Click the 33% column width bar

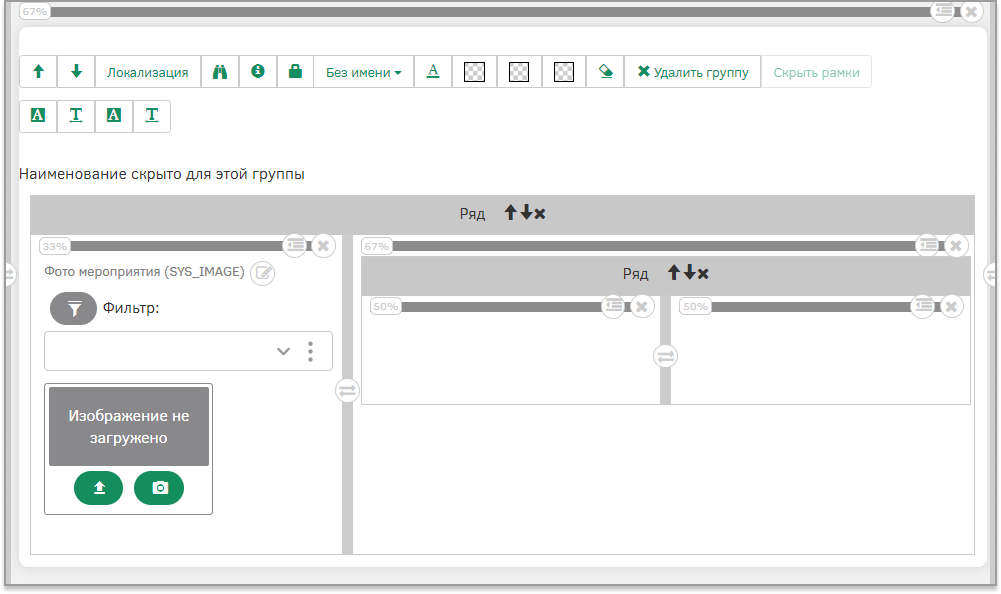point(176,246)
